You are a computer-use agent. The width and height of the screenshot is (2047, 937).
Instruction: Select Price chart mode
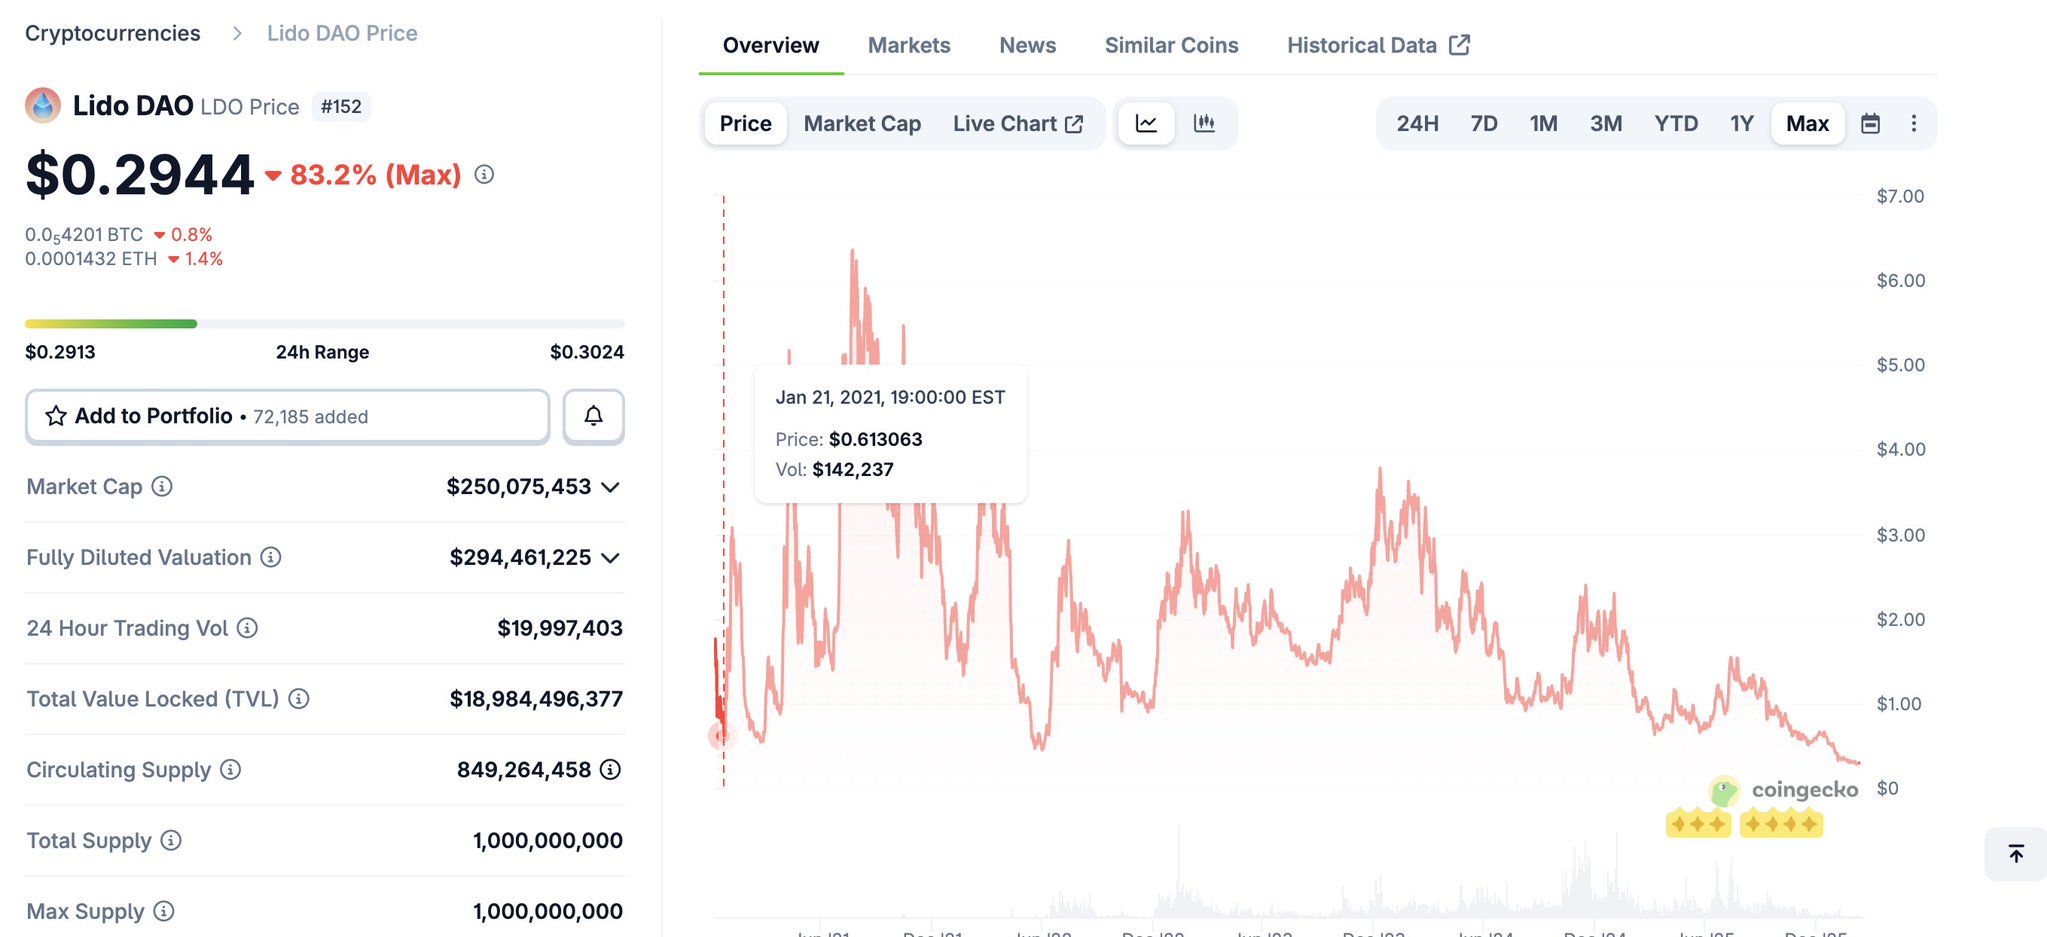click(x=746, y=124)
